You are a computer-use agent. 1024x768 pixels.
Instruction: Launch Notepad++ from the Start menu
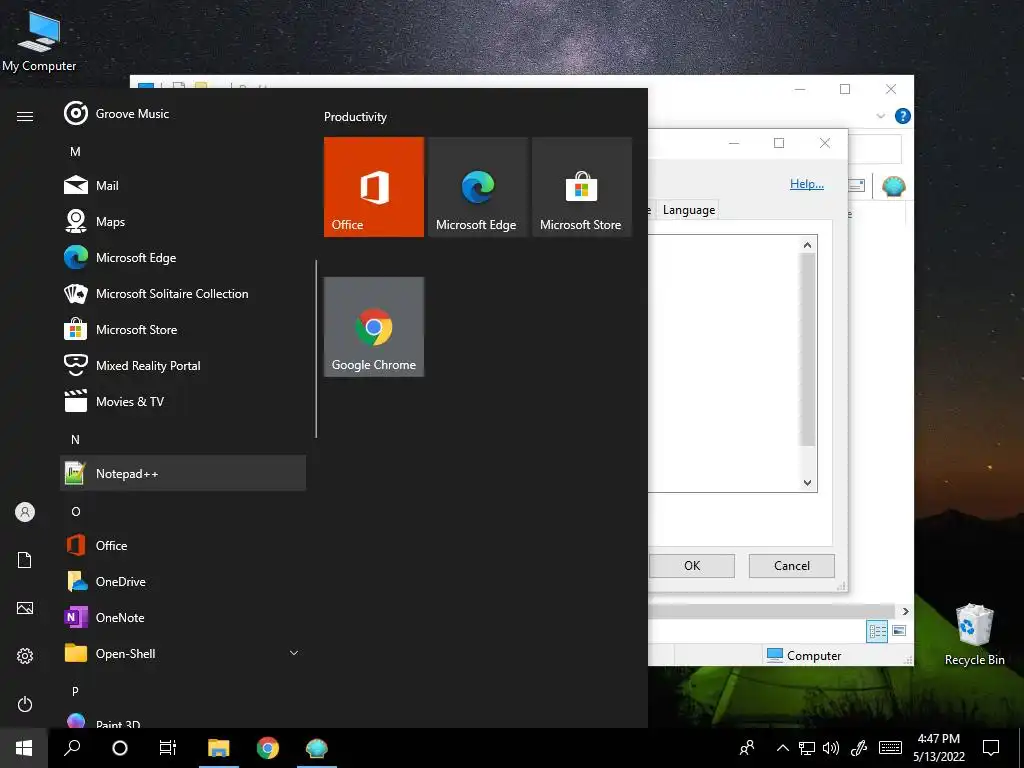183,473
